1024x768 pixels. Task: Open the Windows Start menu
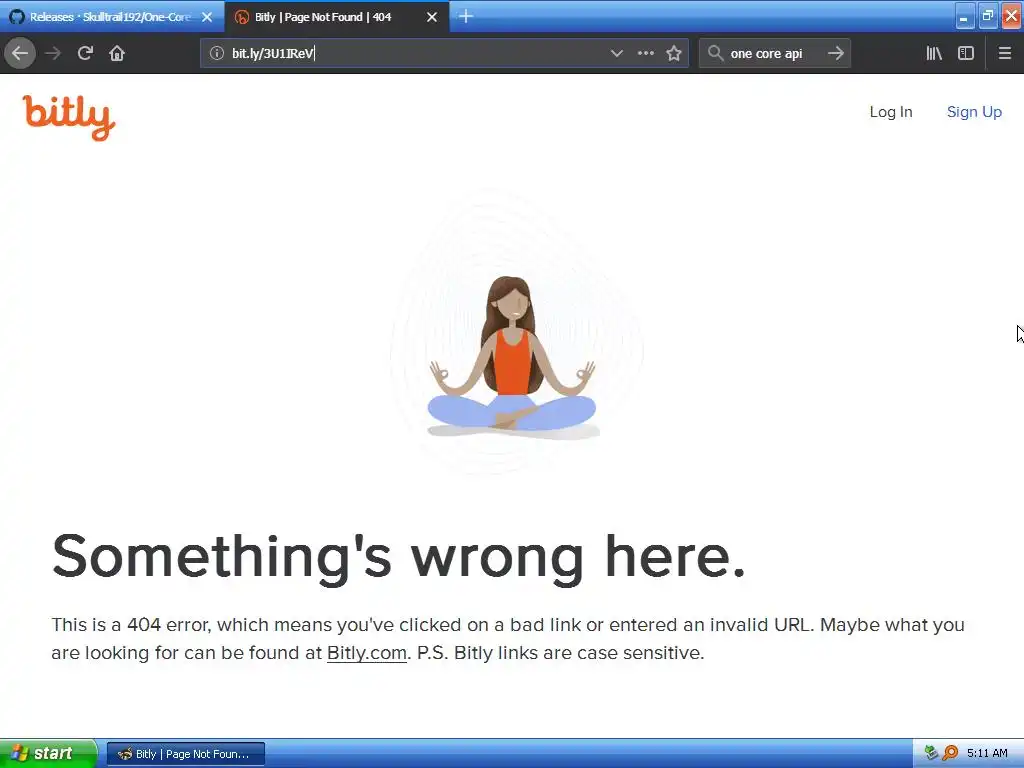[48, 753]
